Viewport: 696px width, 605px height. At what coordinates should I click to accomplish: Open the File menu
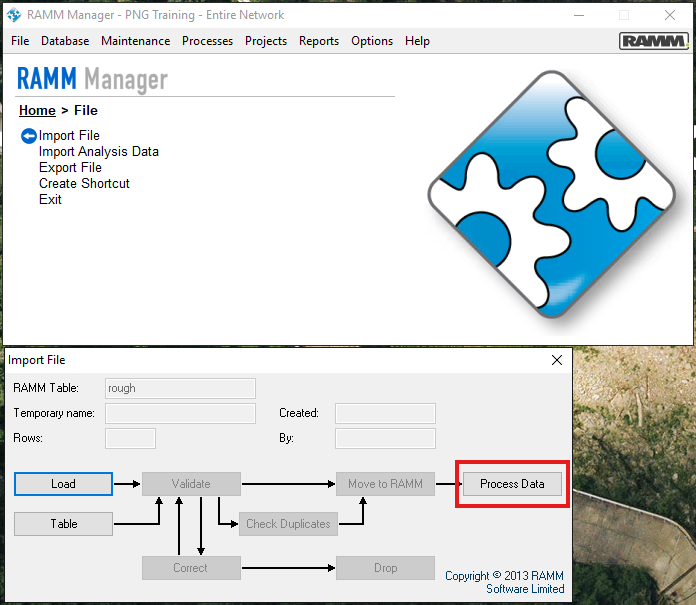point(20,41)
